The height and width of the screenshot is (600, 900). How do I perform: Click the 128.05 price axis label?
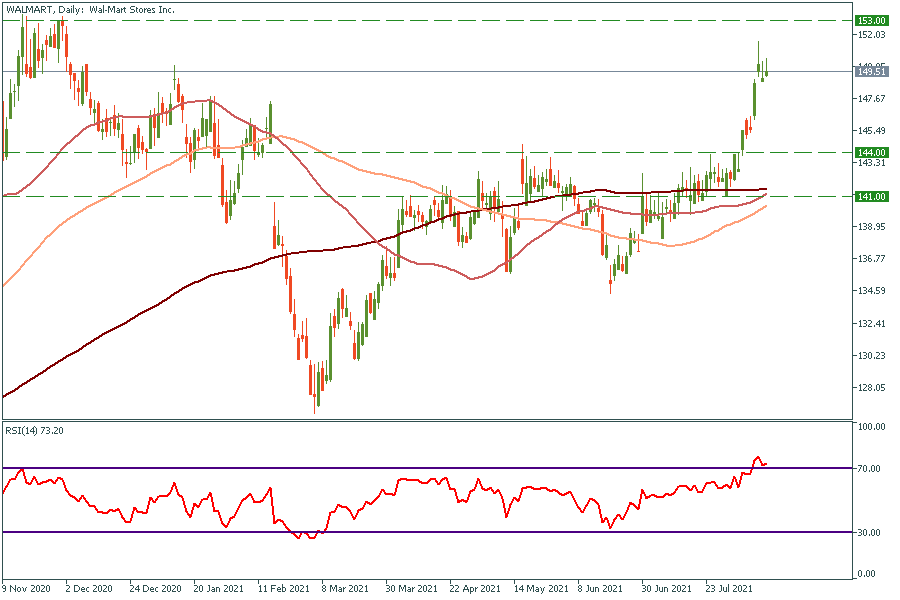point(873,388)
